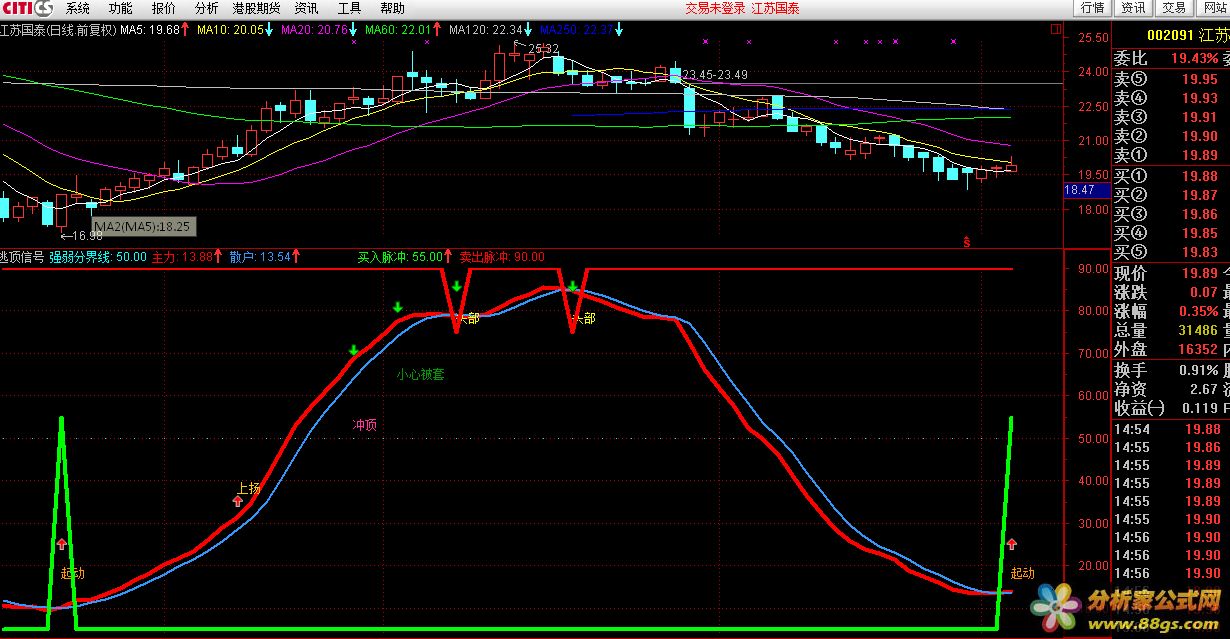This screenshot has height=639, width=1230.
Task: Click the MA2(MA5):18.25 tooltip
Action: pos(142,227)
